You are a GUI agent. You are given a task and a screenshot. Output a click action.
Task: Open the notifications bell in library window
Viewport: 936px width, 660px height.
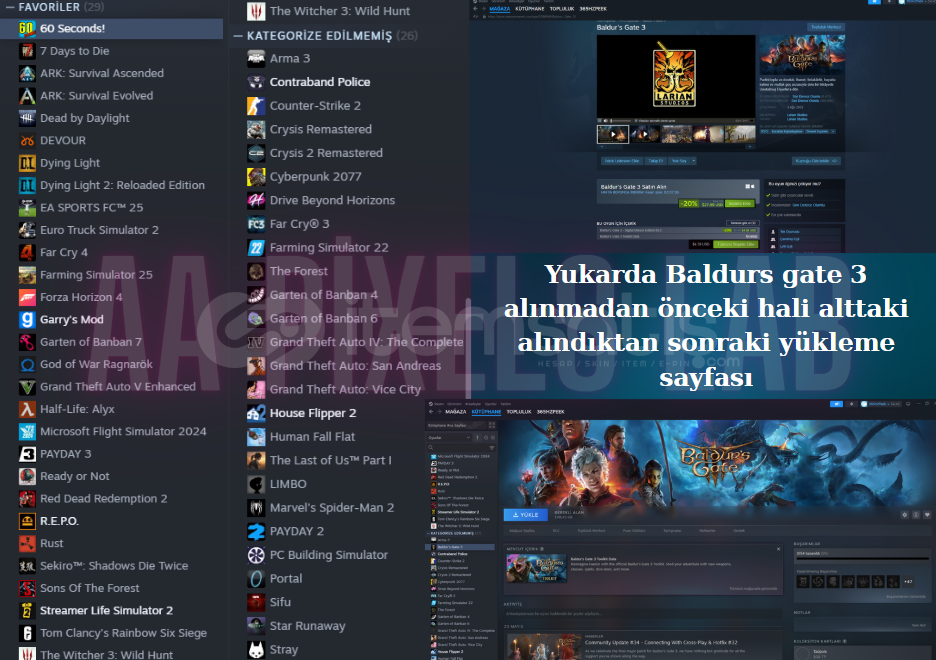852,403
